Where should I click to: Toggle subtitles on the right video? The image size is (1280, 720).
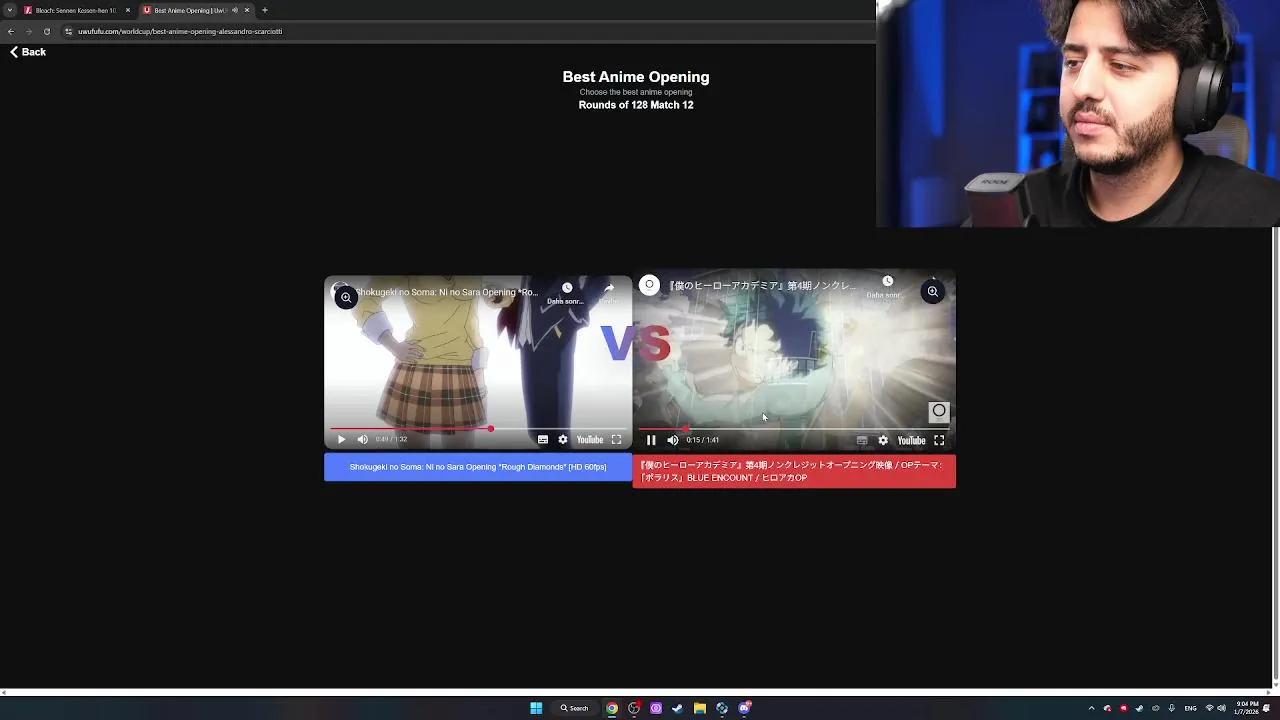(x=862, y=440)
